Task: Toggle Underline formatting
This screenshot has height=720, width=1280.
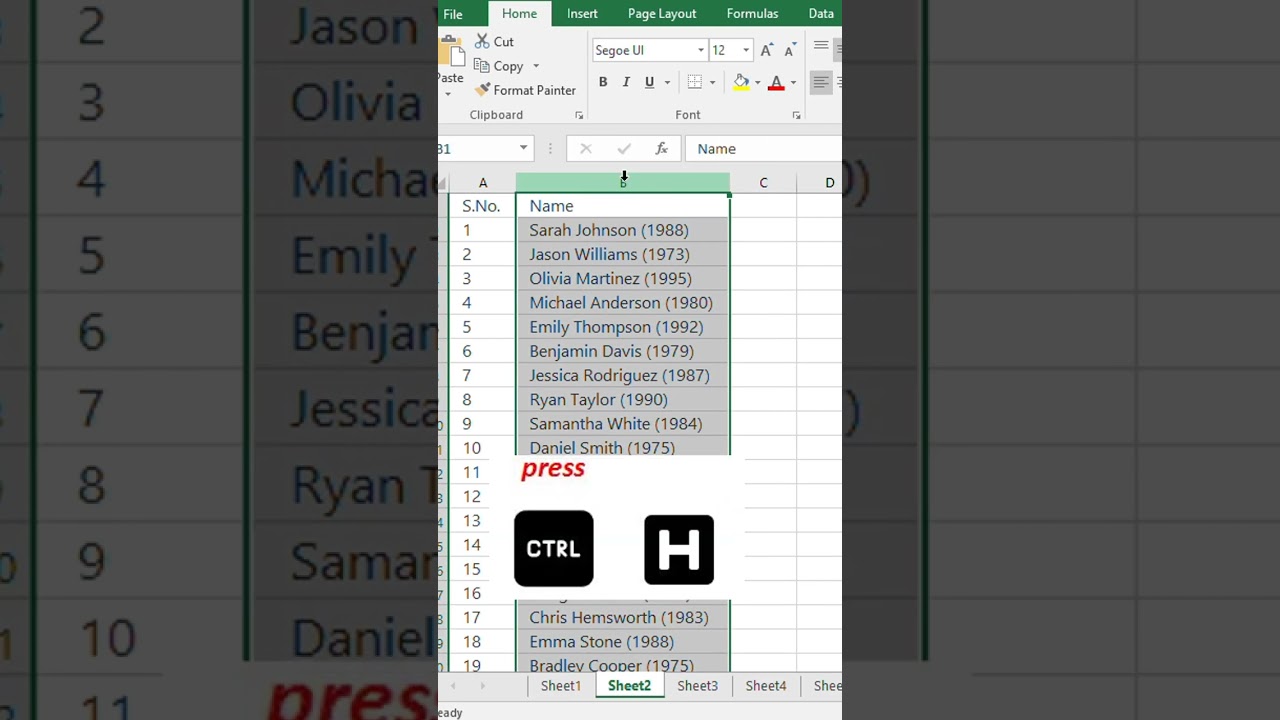Action: pos(650,82)
